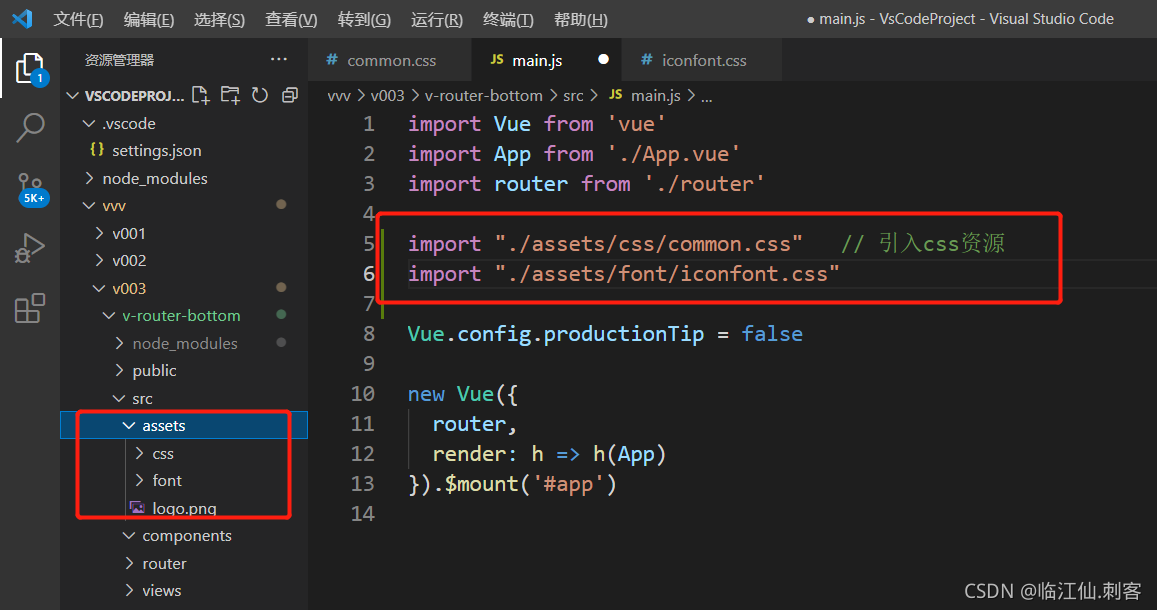The height and width of the screenshot is (610, 1157).
Task: Click v-router-bottom in the breadcrumb
Action: [483, 95]
